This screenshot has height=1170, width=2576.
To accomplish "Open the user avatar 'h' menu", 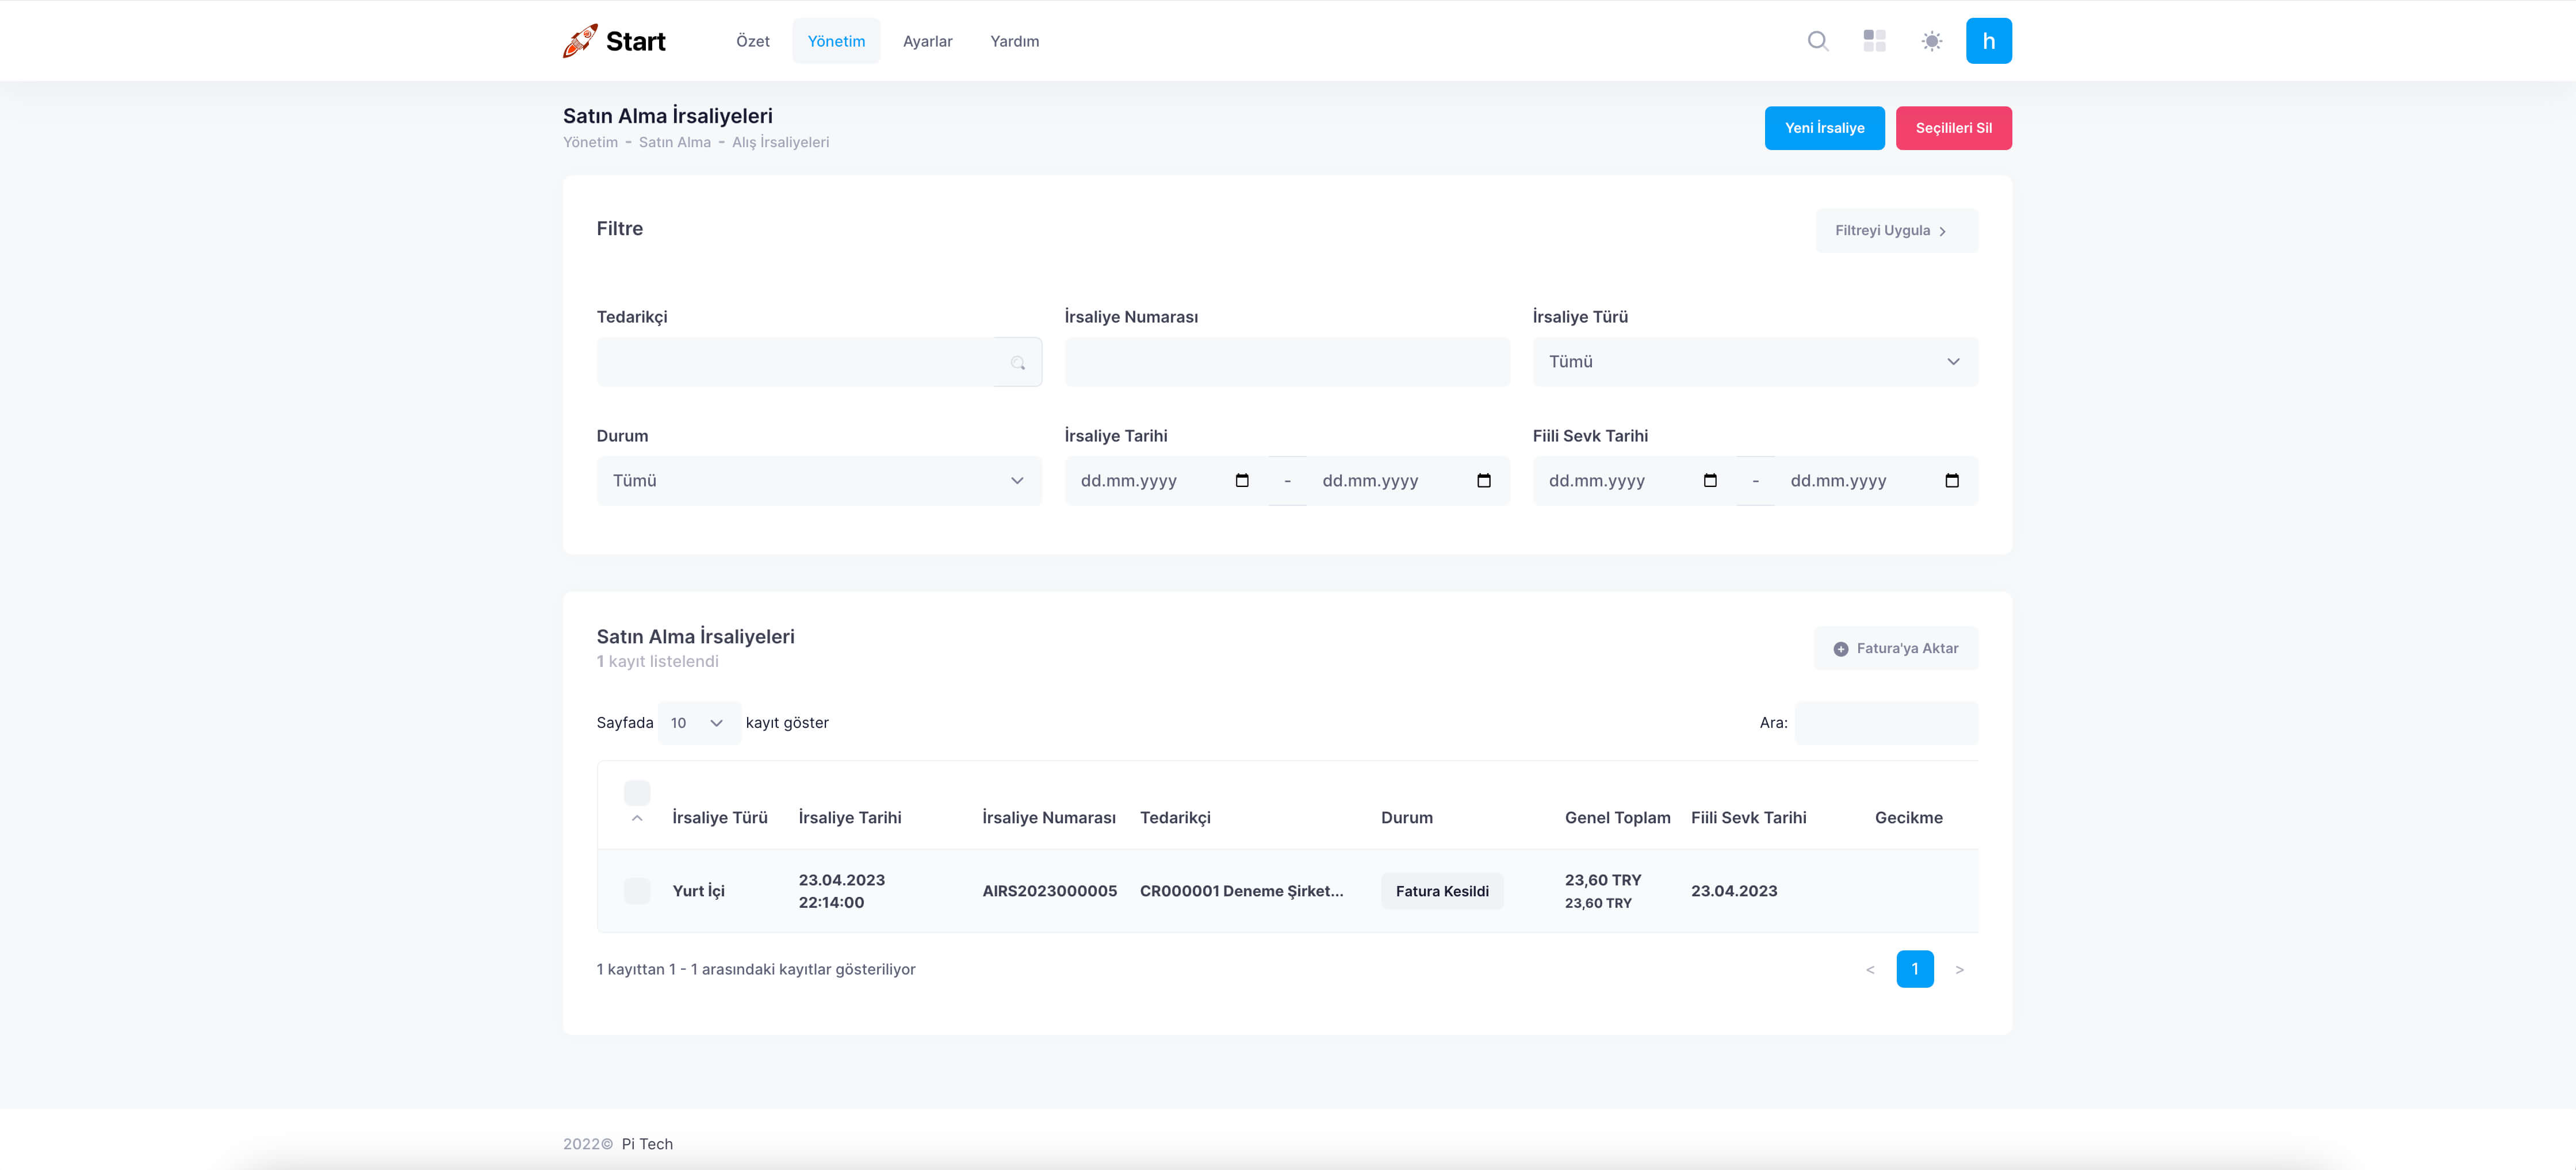I will click(x=1988, y=41).
